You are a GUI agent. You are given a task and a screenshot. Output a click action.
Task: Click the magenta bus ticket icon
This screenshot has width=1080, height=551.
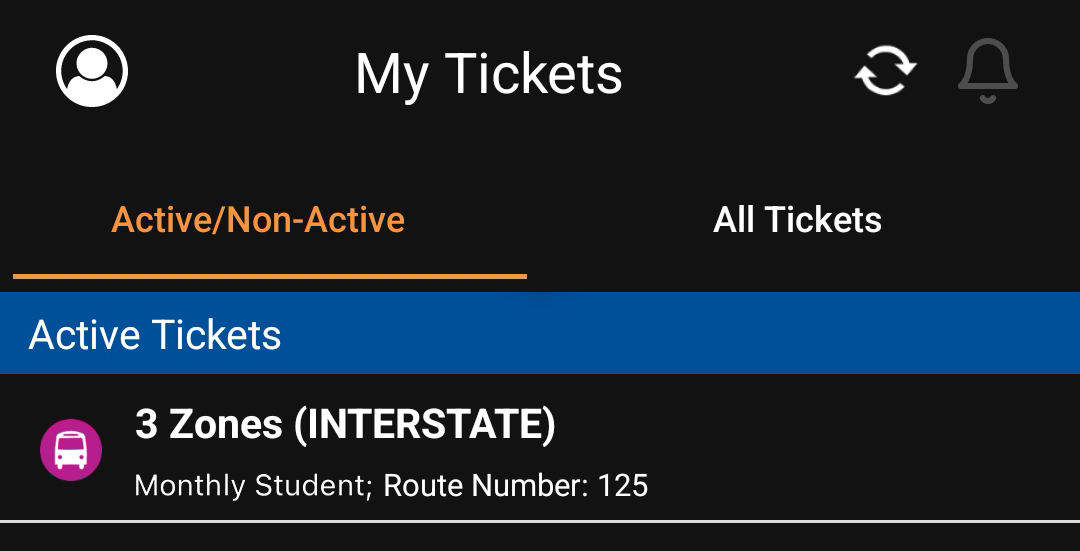tap(71, 450)
